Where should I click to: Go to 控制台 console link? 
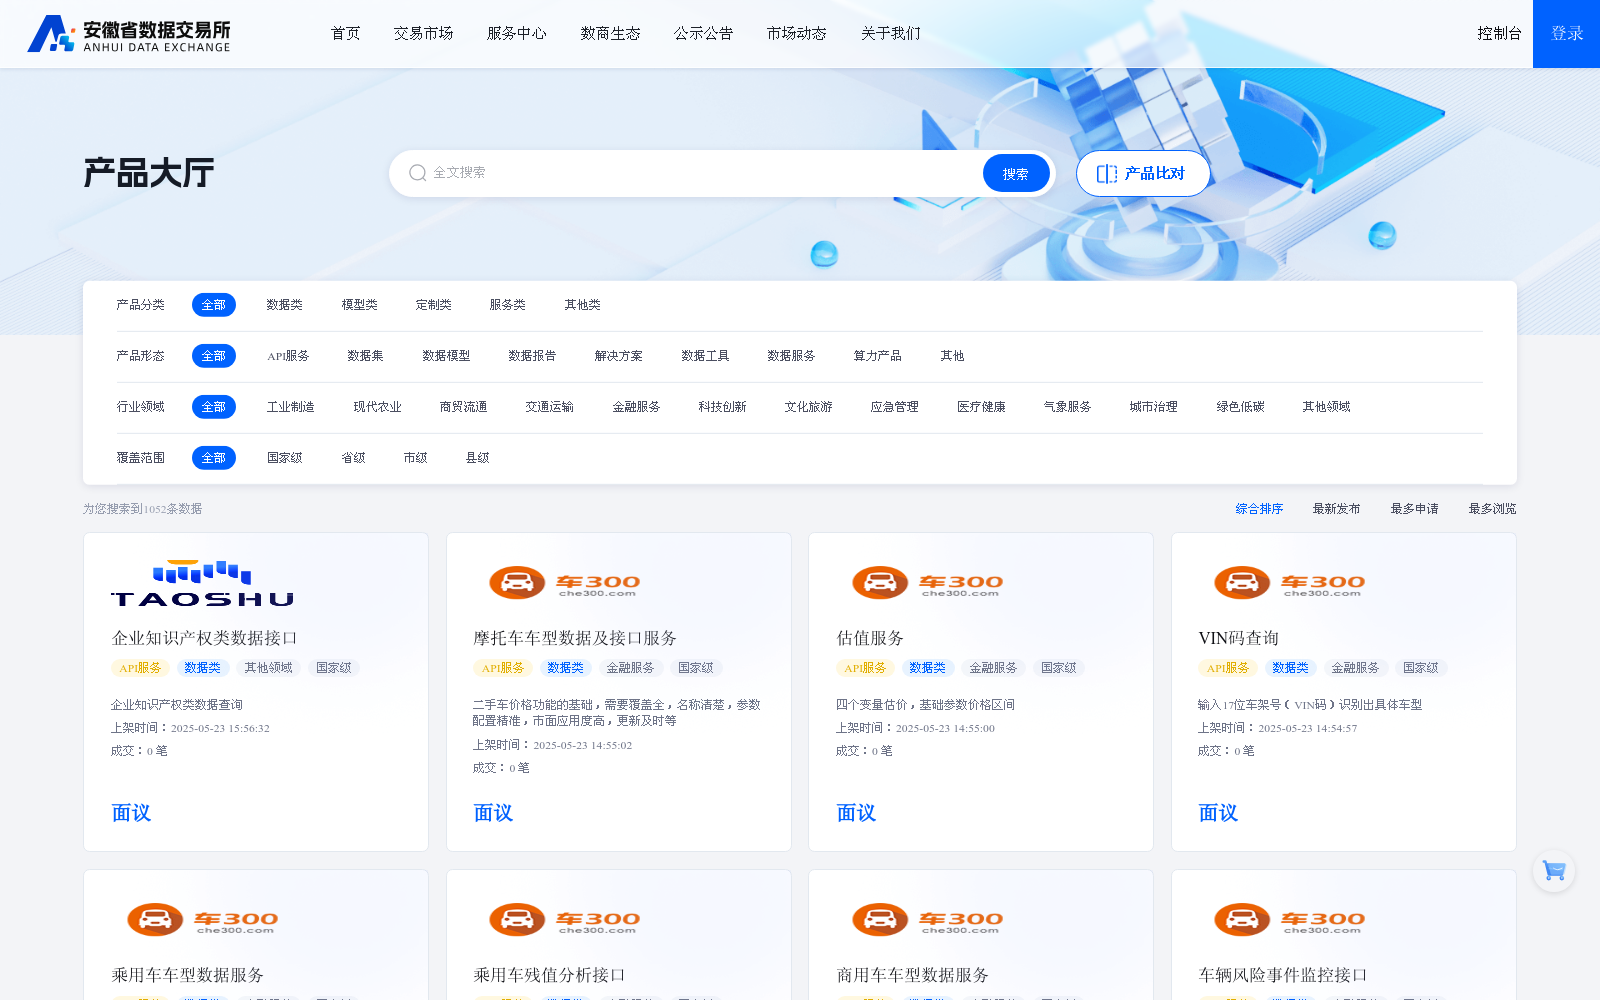[x=1499, y=34]
